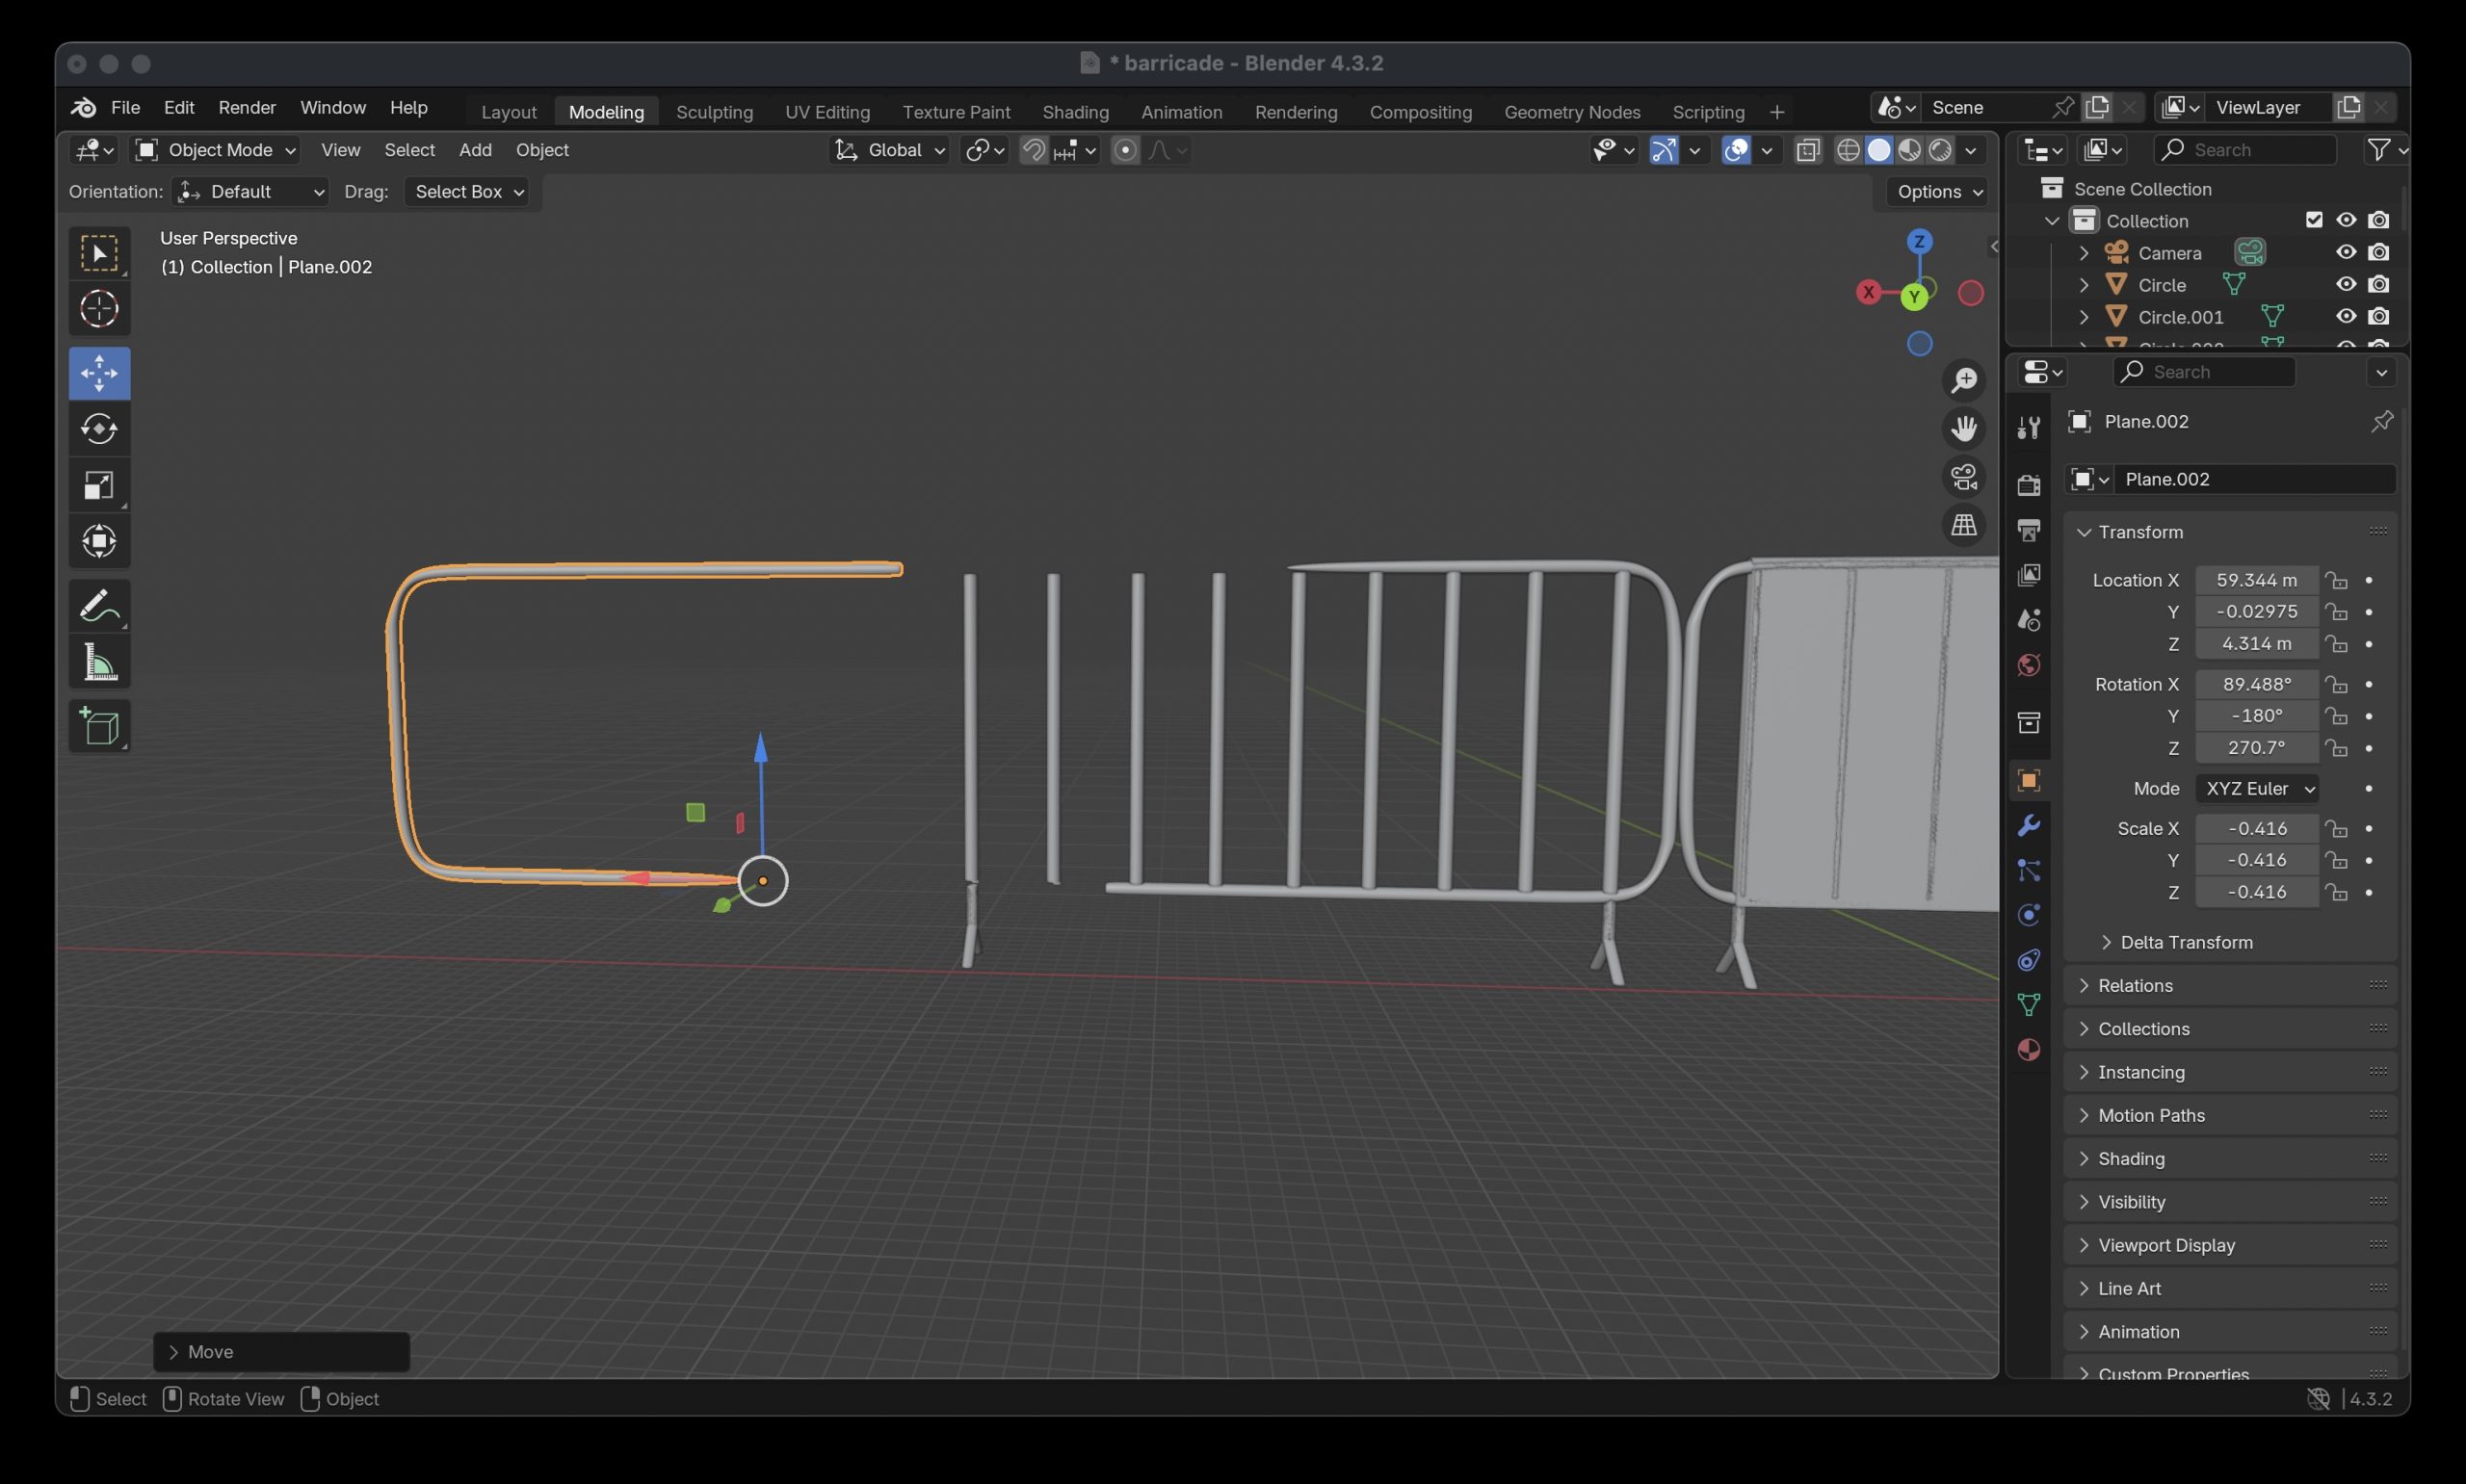Open the Modifiers wrench properties tab
2466x1484 pixels.
[x=2028, y=826]
